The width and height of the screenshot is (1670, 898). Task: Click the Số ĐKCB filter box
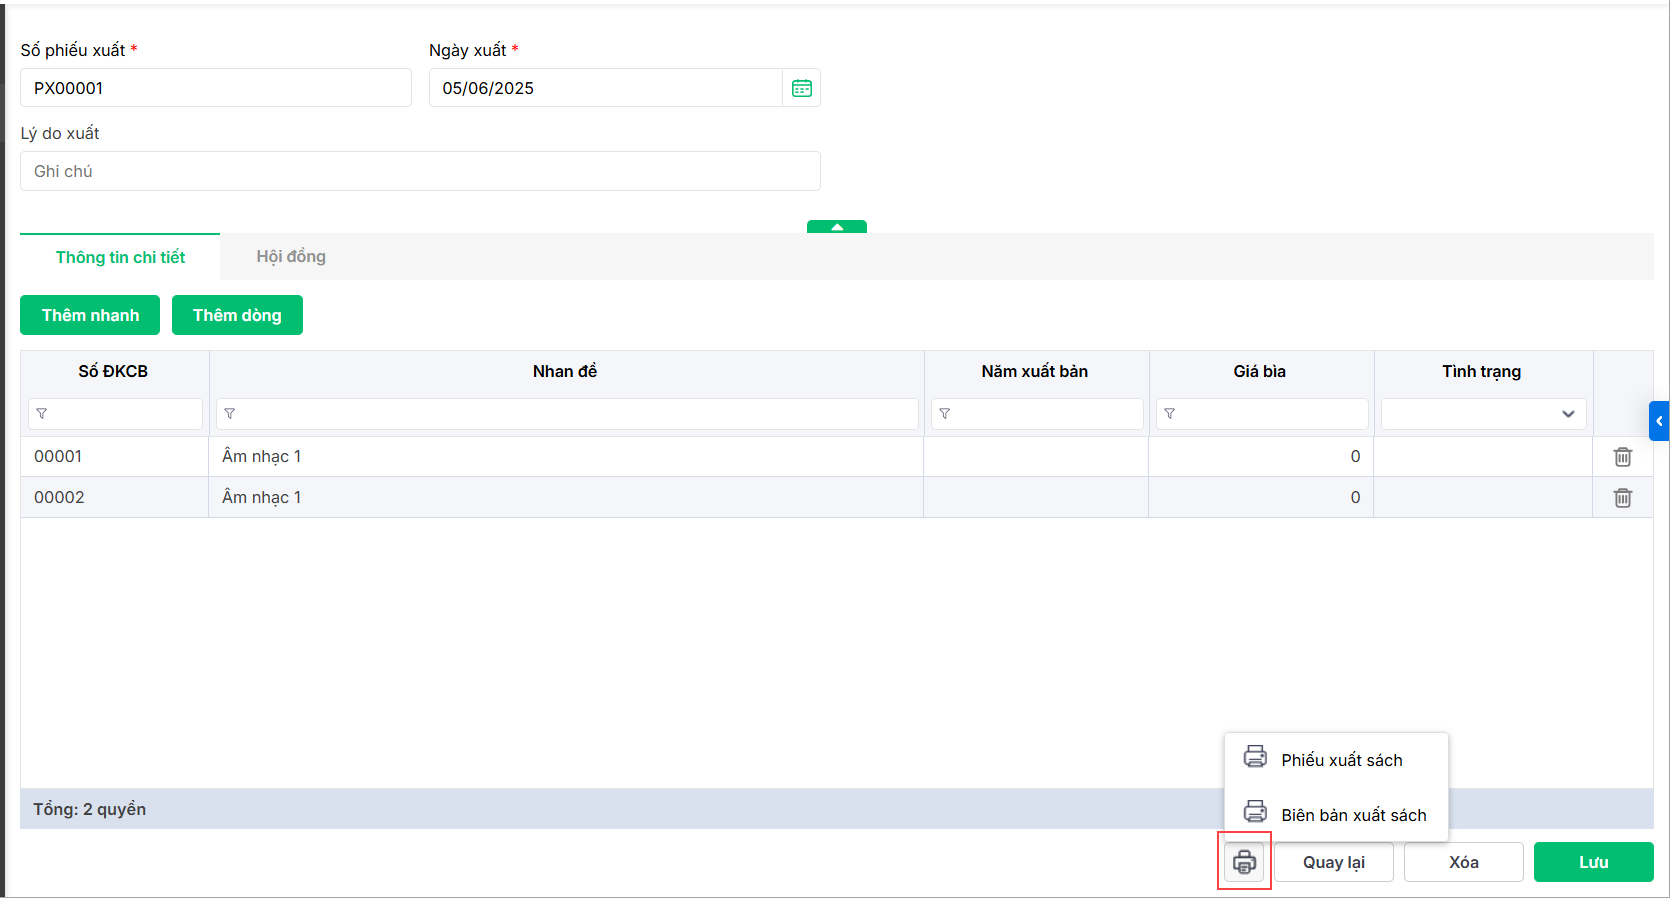115,414
